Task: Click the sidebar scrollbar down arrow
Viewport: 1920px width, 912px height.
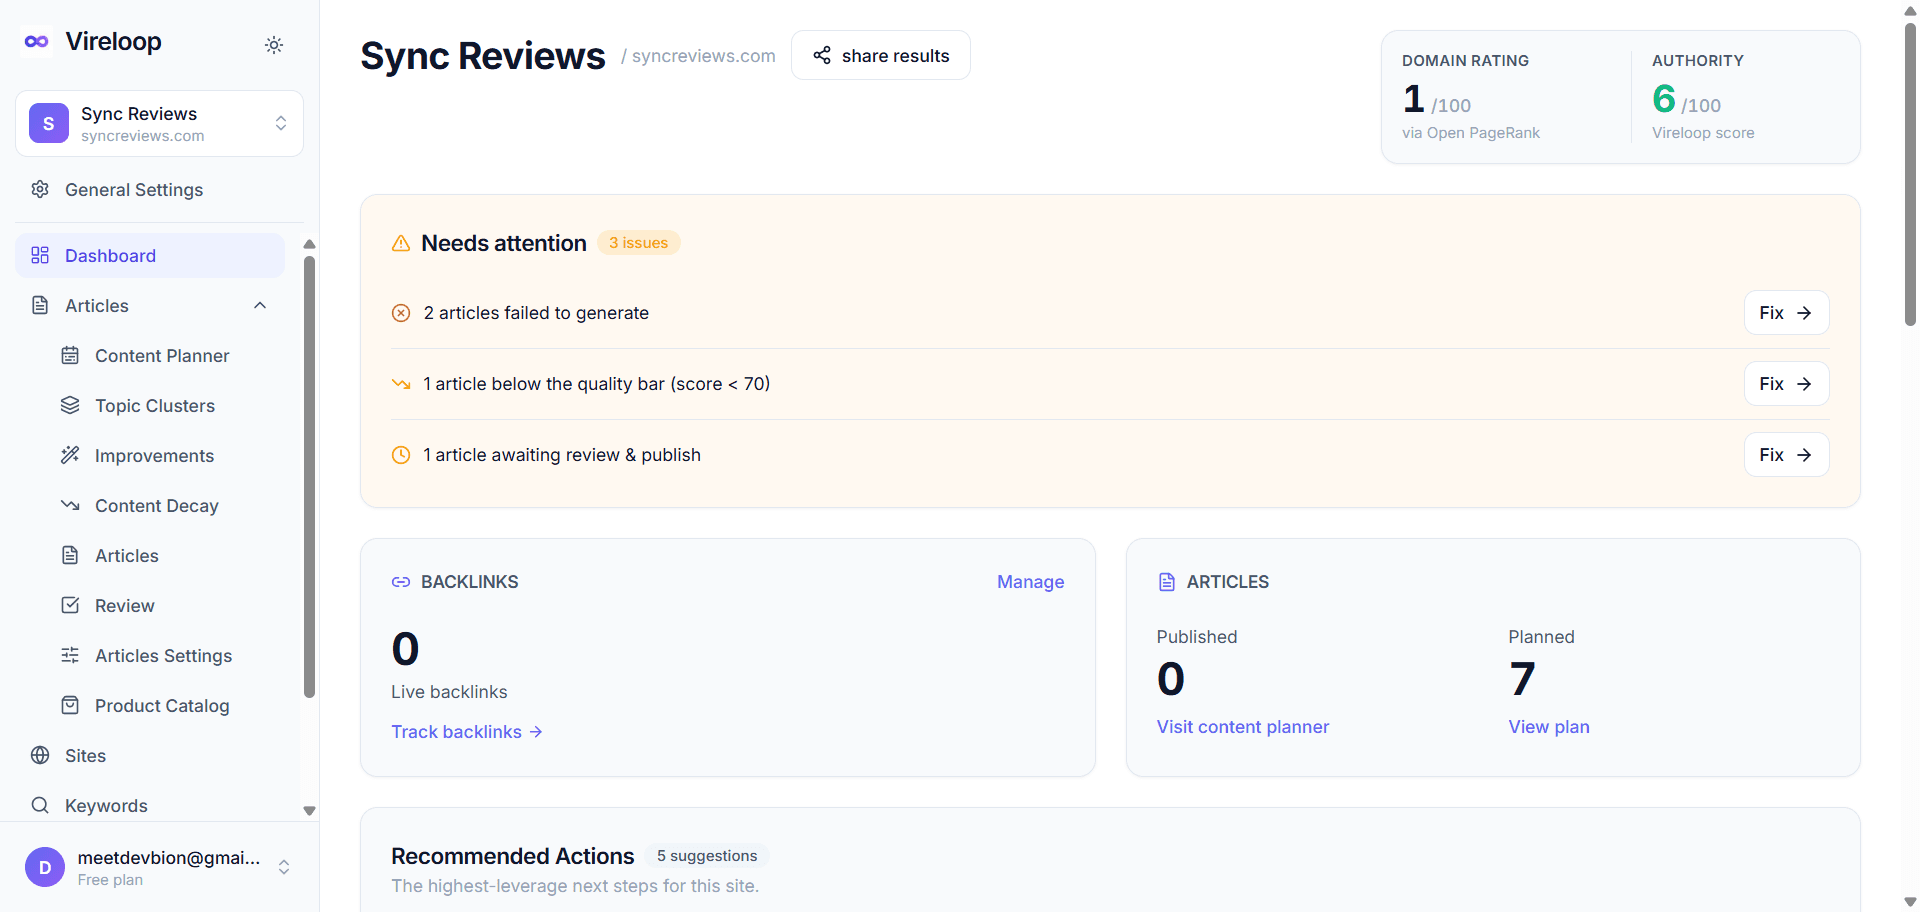Action: [x=309, y=811]
